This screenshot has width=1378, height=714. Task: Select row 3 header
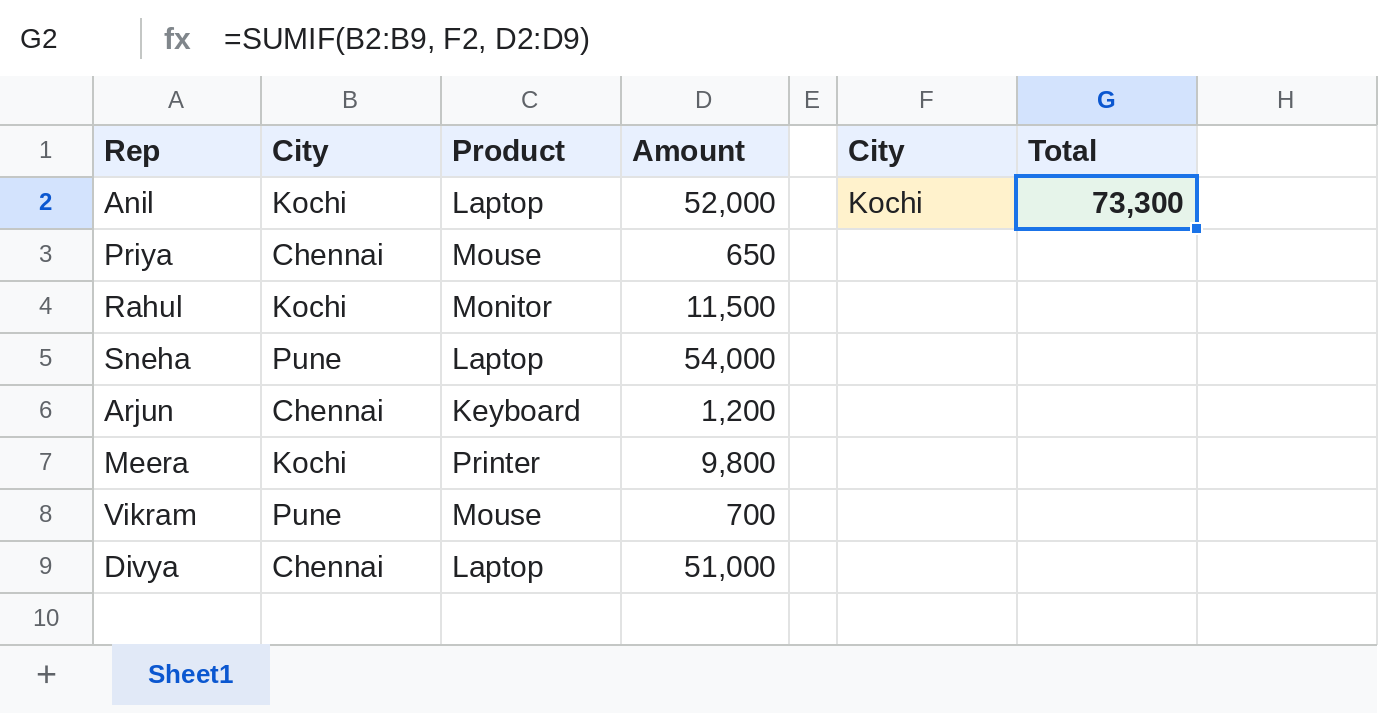coord(46,255)
